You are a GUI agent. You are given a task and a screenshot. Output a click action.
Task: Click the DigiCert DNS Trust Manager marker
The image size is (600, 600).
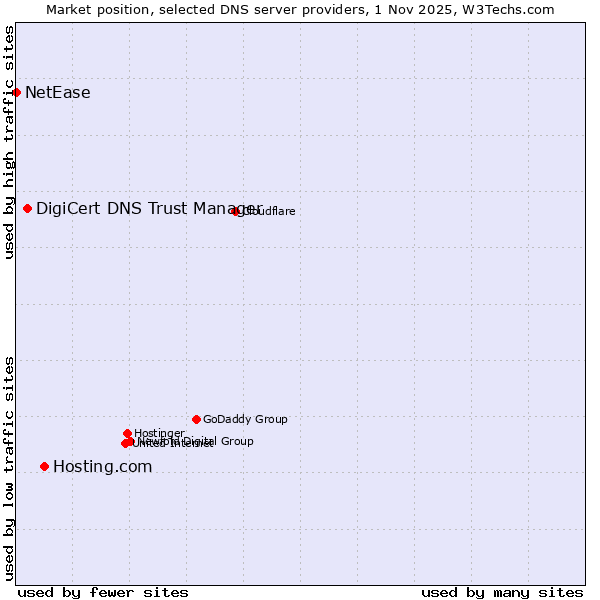tap(28, 208)
